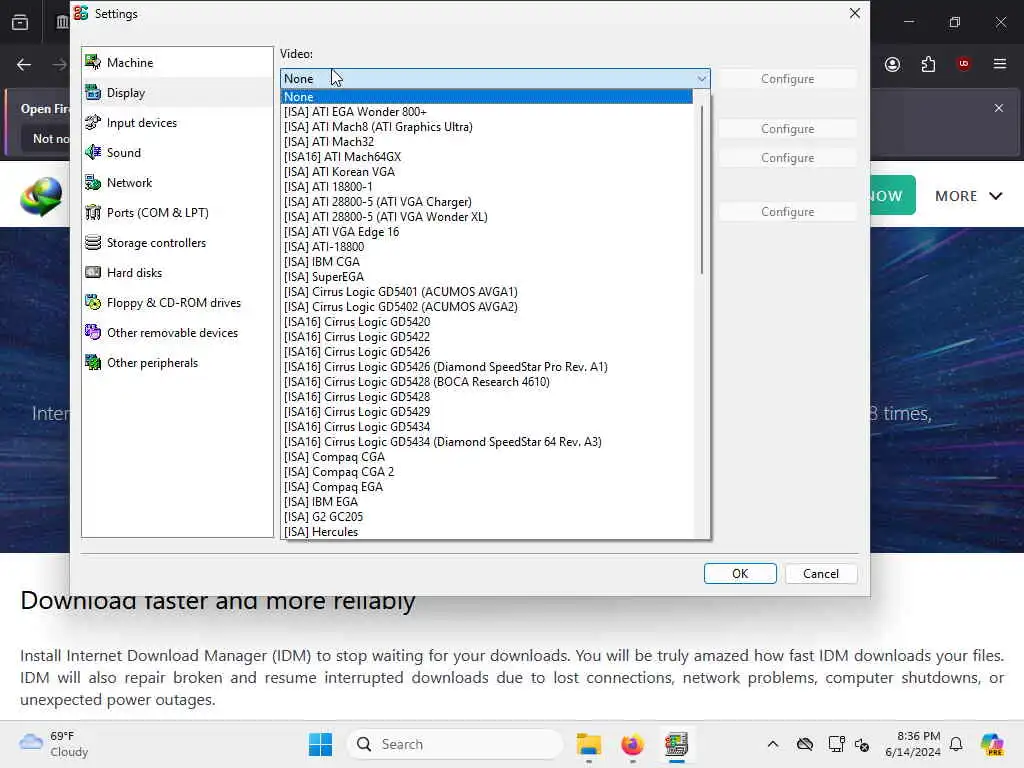The width and height of the screenshot is (1024, 768).
Task: Open the Sound settings category
Action: [x=177, y=153]
